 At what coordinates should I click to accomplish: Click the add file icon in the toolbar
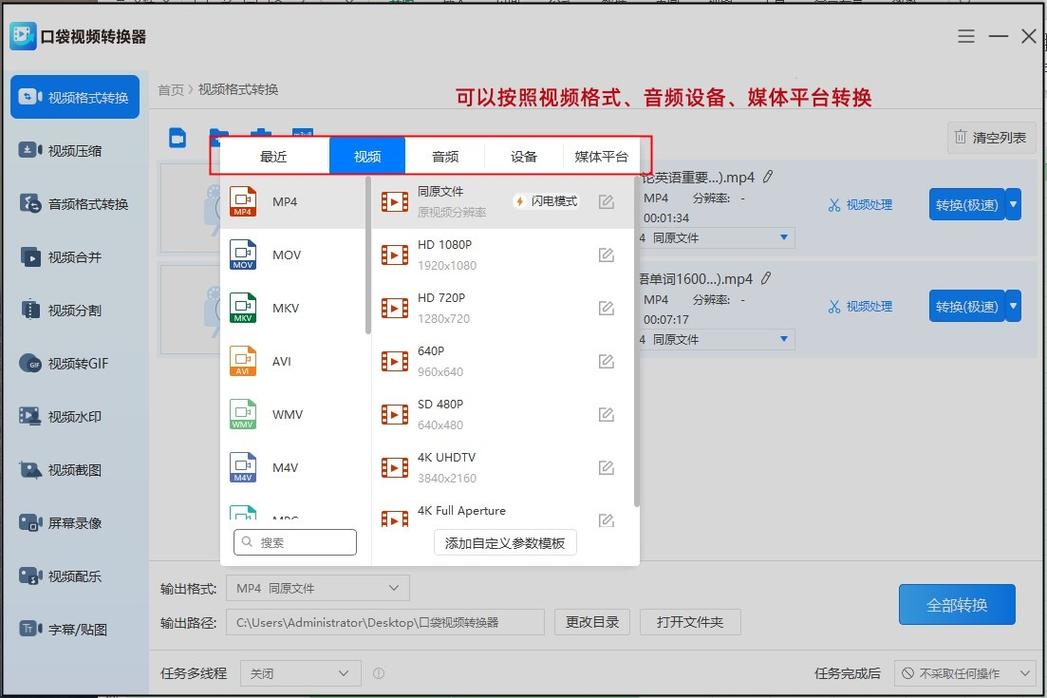tap(177, 138)
